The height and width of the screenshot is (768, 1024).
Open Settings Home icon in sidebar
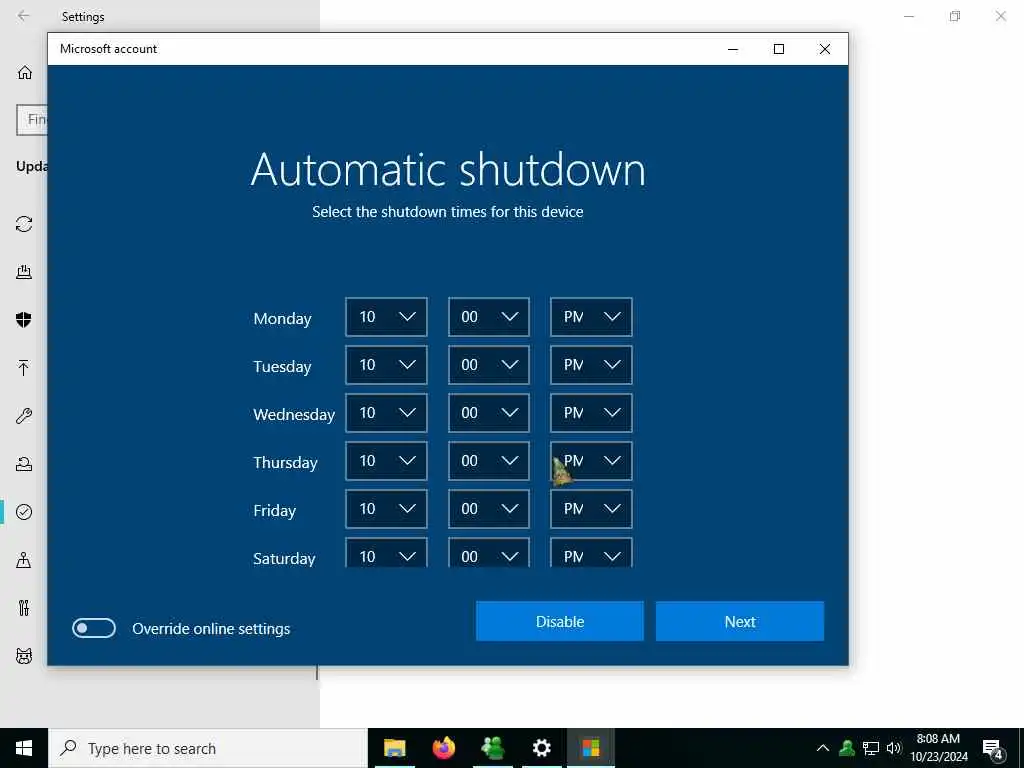(x=24, y=72)
